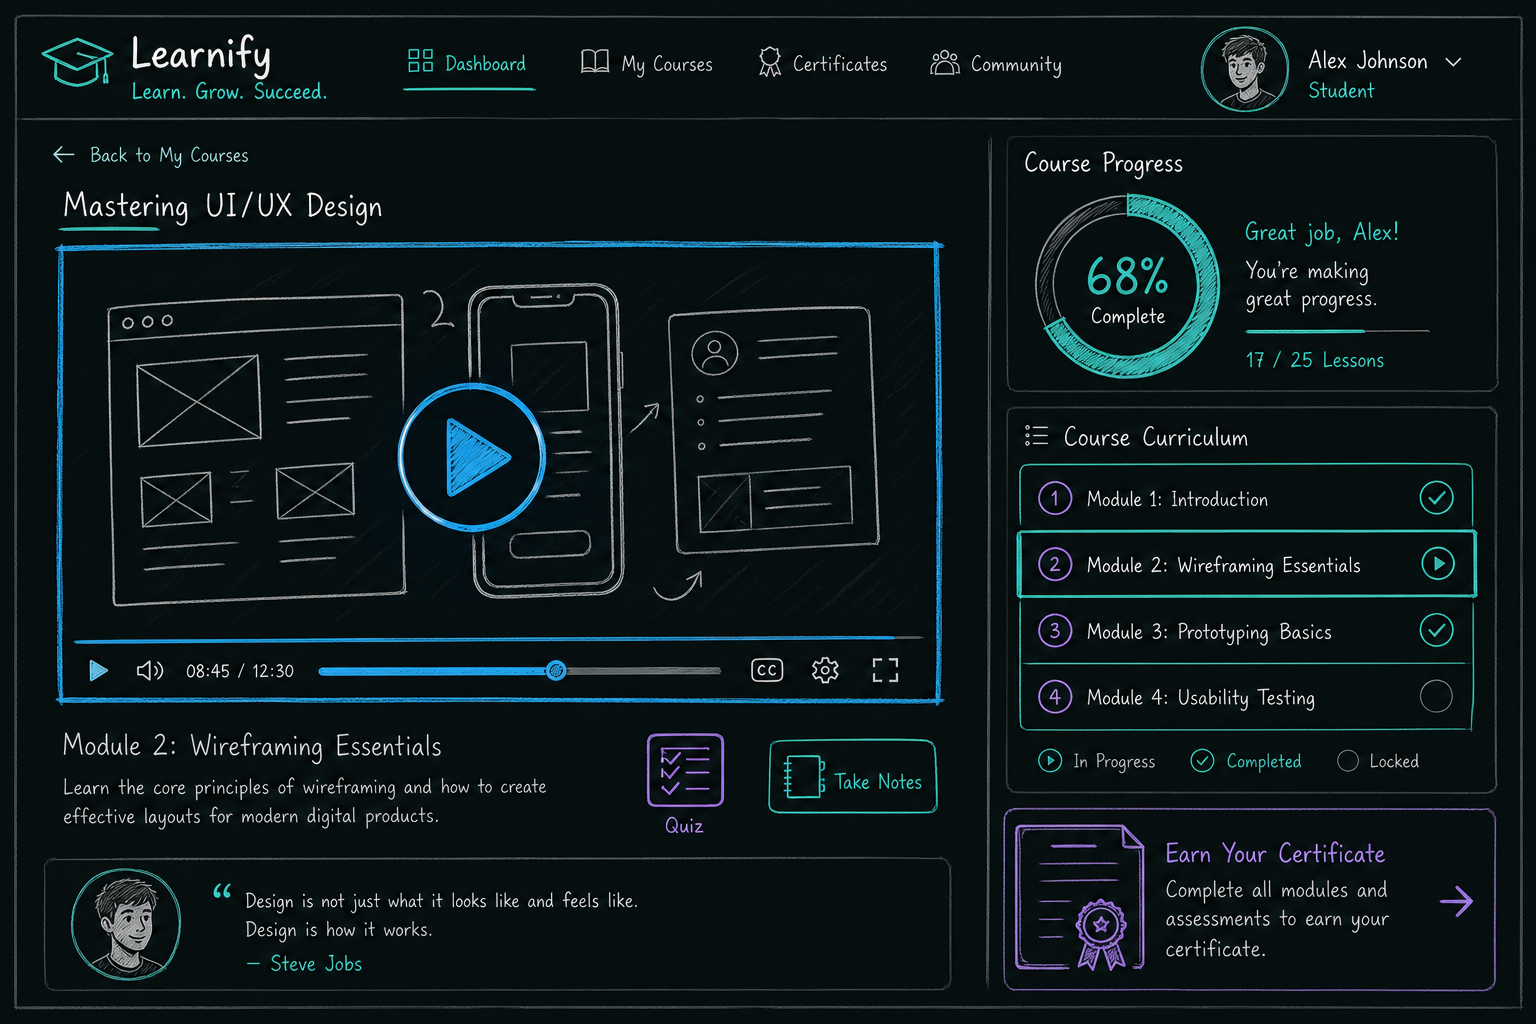The width and height of the screenshot is (1536, 1024).
Task: Click the In Progress legend icon
Action: coord(1050,761)
